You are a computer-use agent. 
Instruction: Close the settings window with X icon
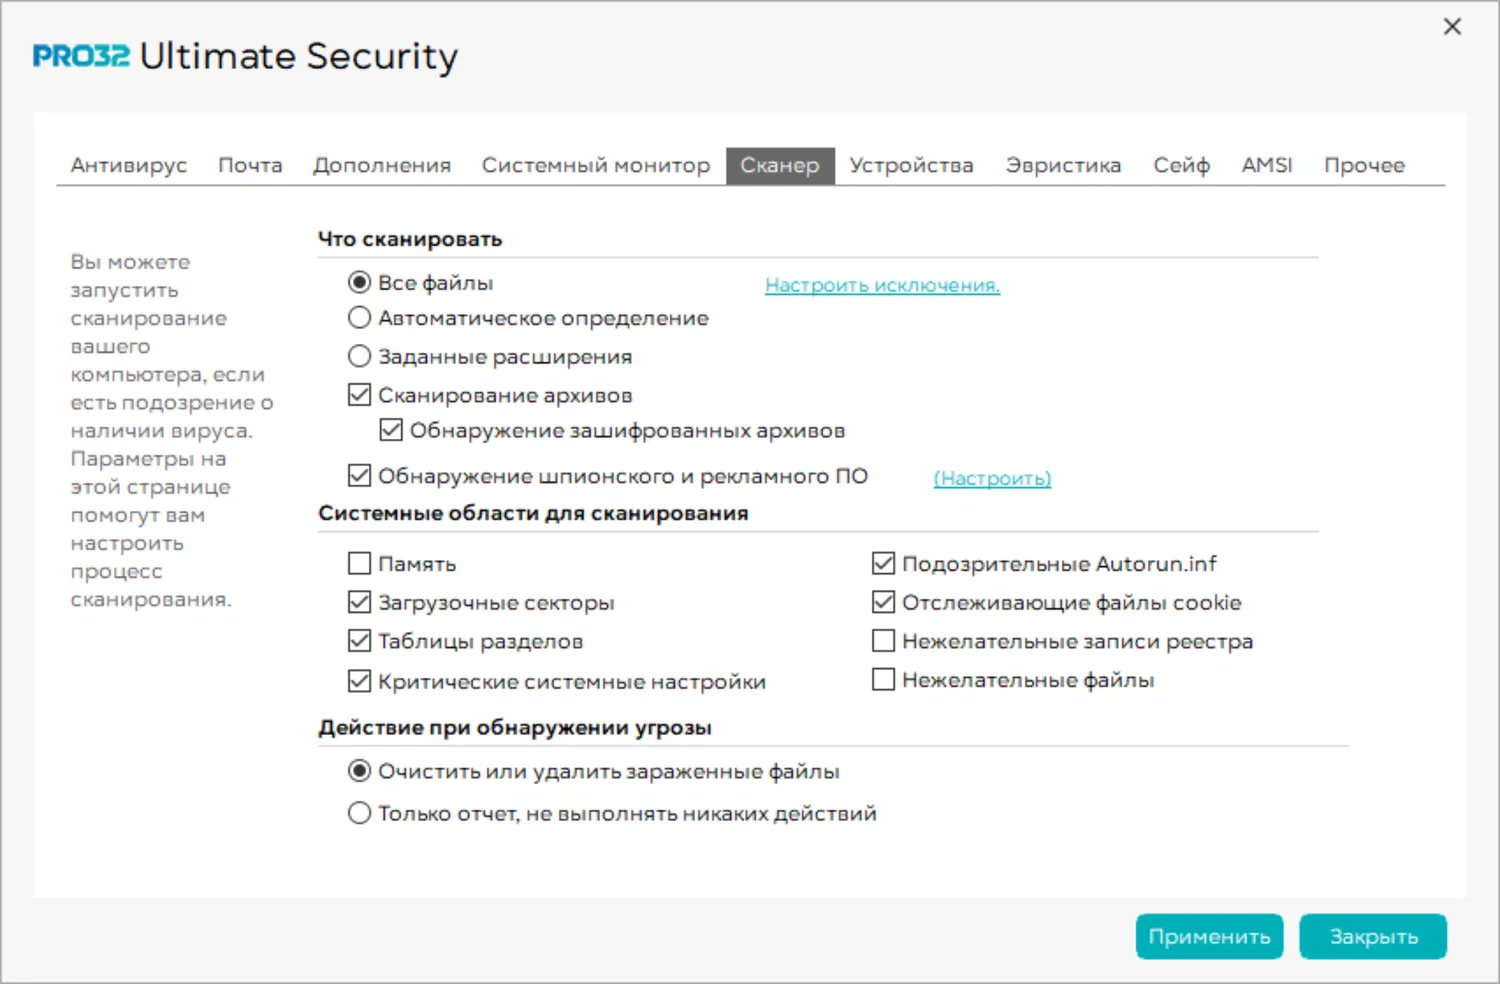pos(1452,27)
